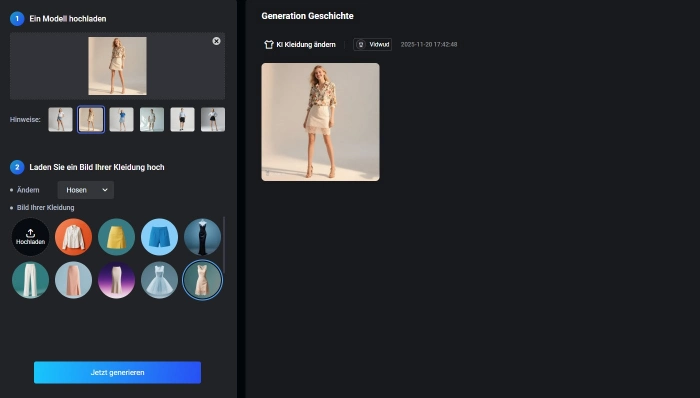Pick the blue shorts clothing sample
This screenshot has width=700, height=398.
[x=159, y=237]
